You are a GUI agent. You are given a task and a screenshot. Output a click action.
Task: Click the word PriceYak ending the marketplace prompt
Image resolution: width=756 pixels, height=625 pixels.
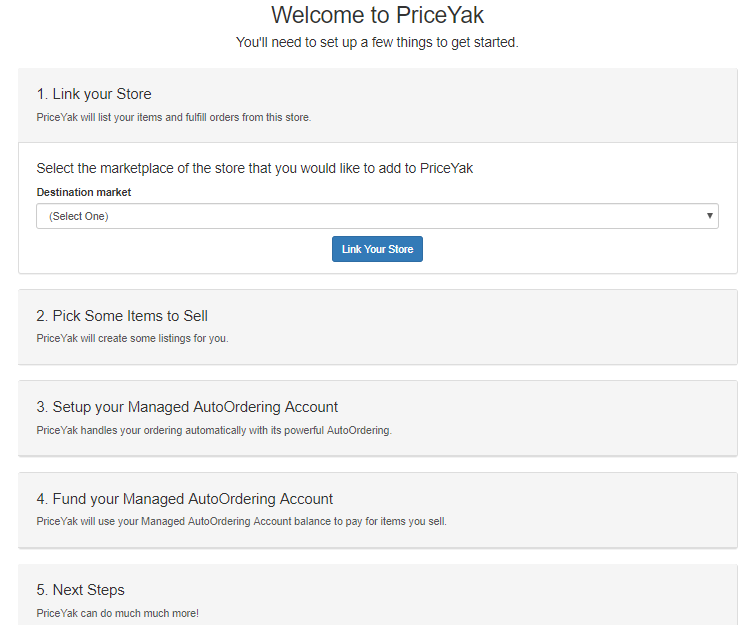click(x=446, y=168)
